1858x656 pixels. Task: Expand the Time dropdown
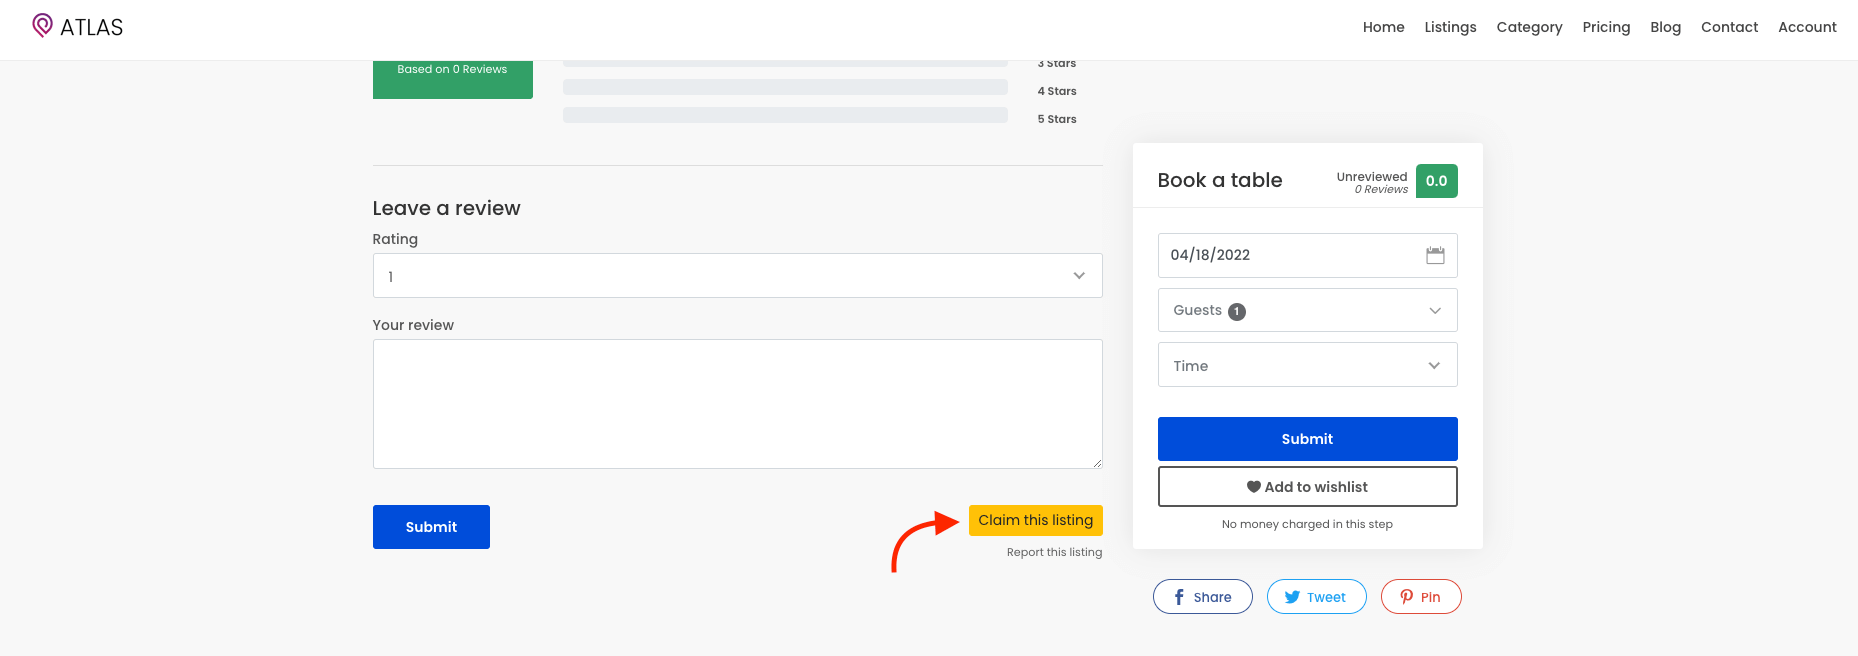1307,365
